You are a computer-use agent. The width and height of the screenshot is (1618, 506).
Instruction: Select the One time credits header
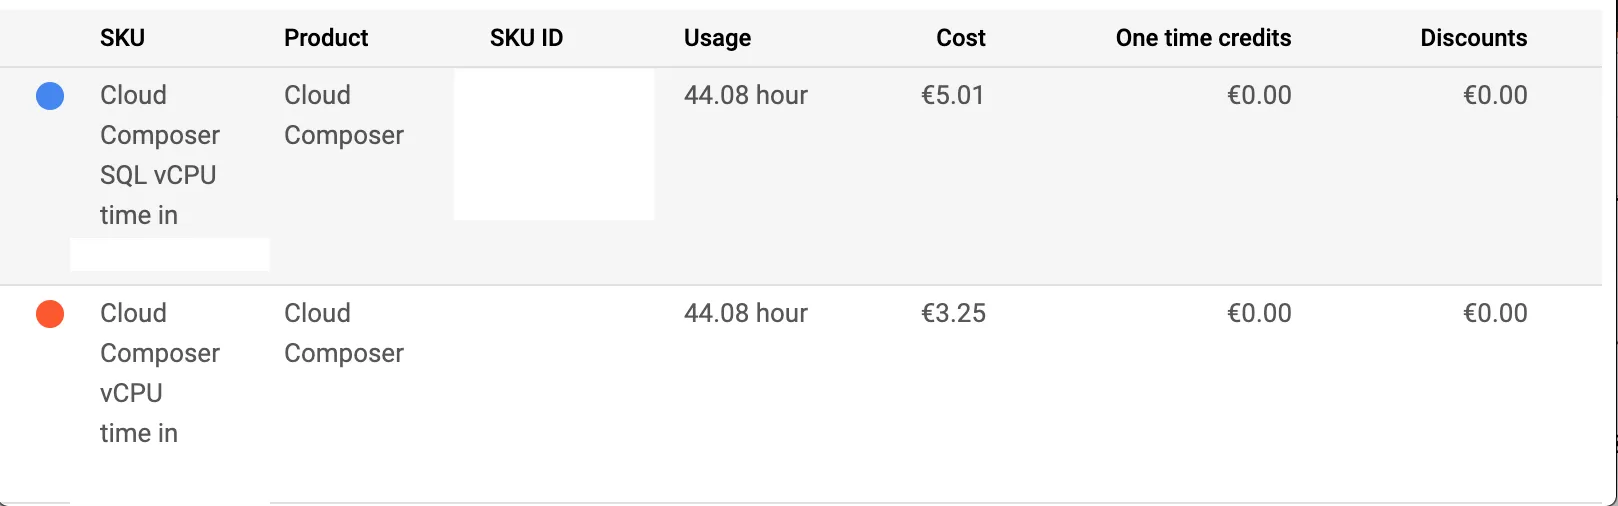1203,38
